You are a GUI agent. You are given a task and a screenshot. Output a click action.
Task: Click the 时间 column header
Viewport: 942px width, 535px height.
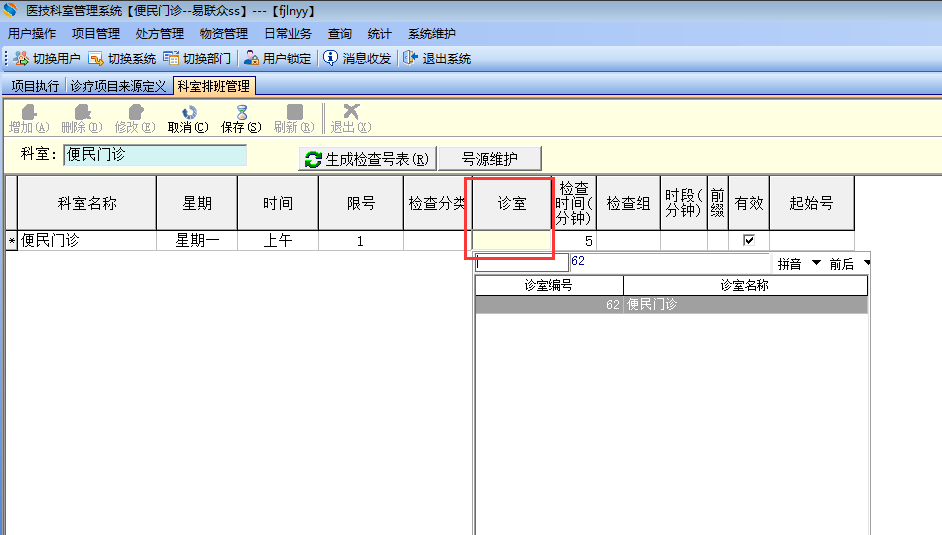[x=278, y=203]
